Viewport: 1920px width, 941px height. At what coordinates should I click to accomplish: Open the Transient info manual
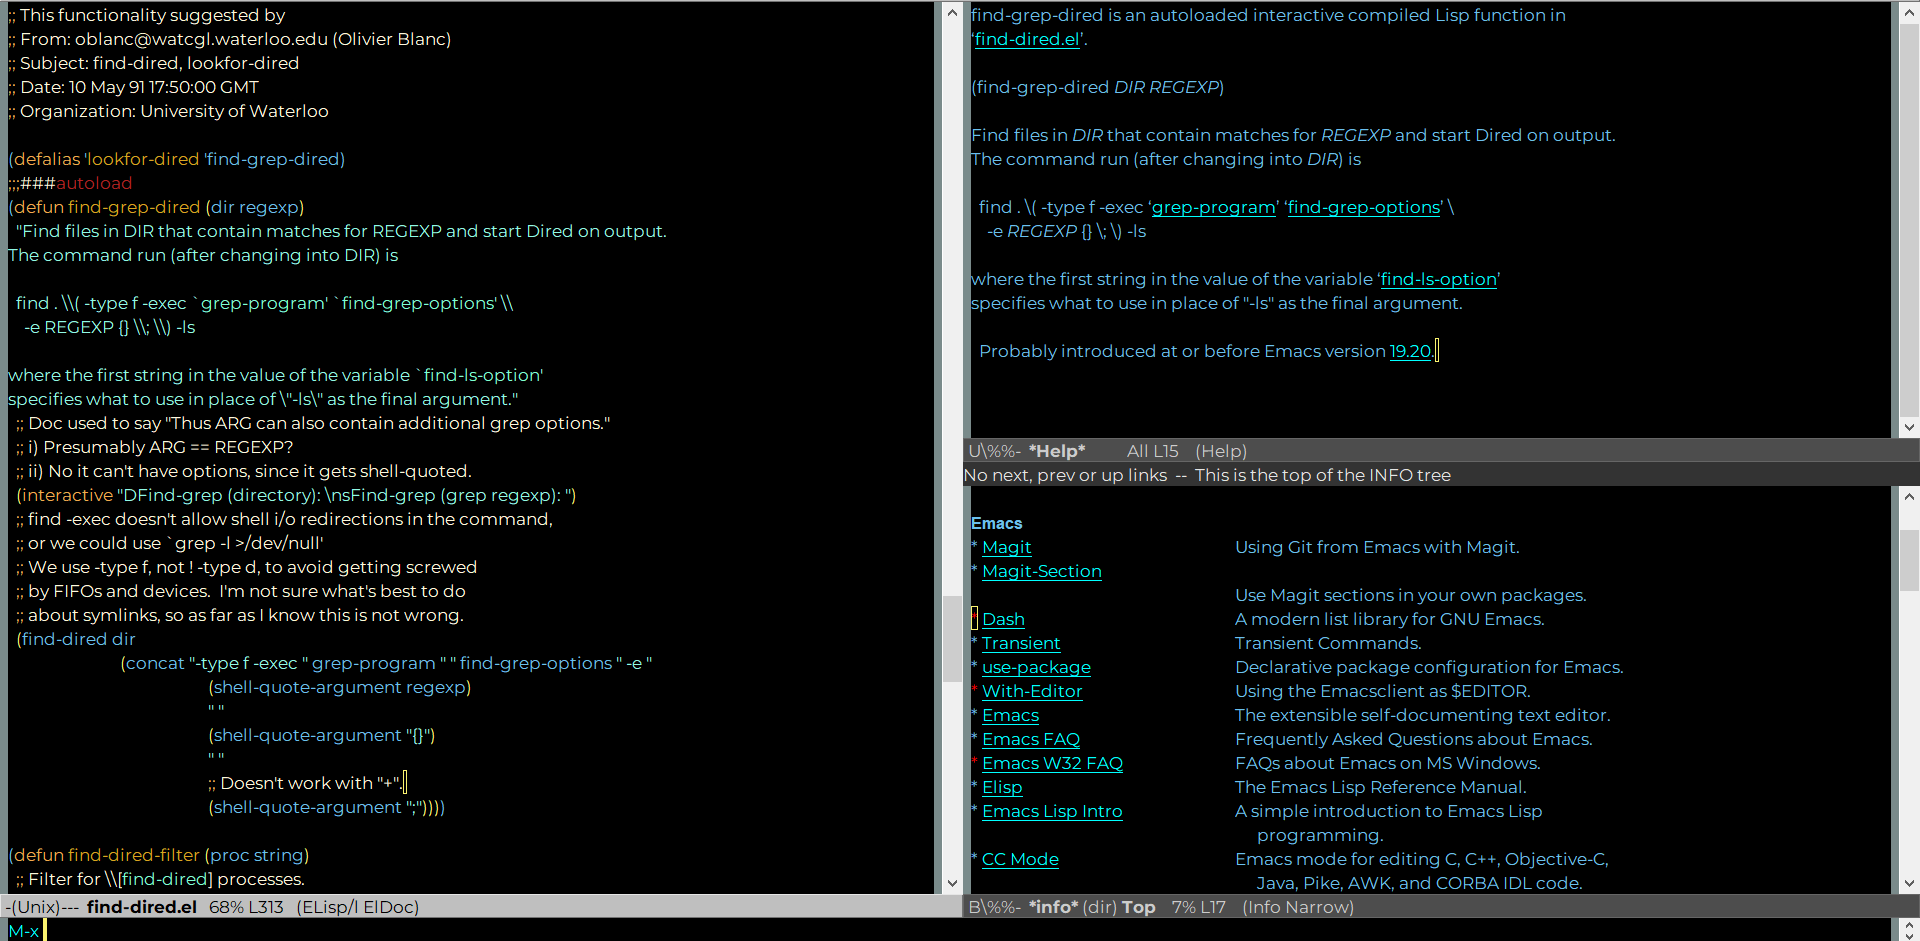(1021, 643)
